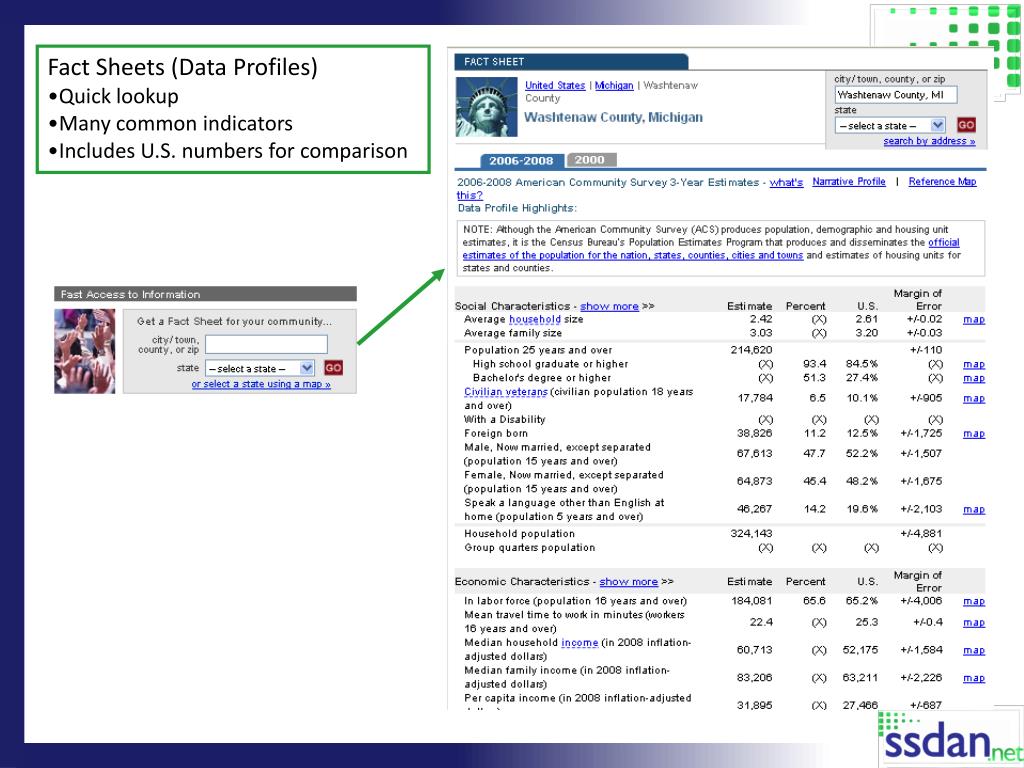Open the United States breadcrumb link

555,86
